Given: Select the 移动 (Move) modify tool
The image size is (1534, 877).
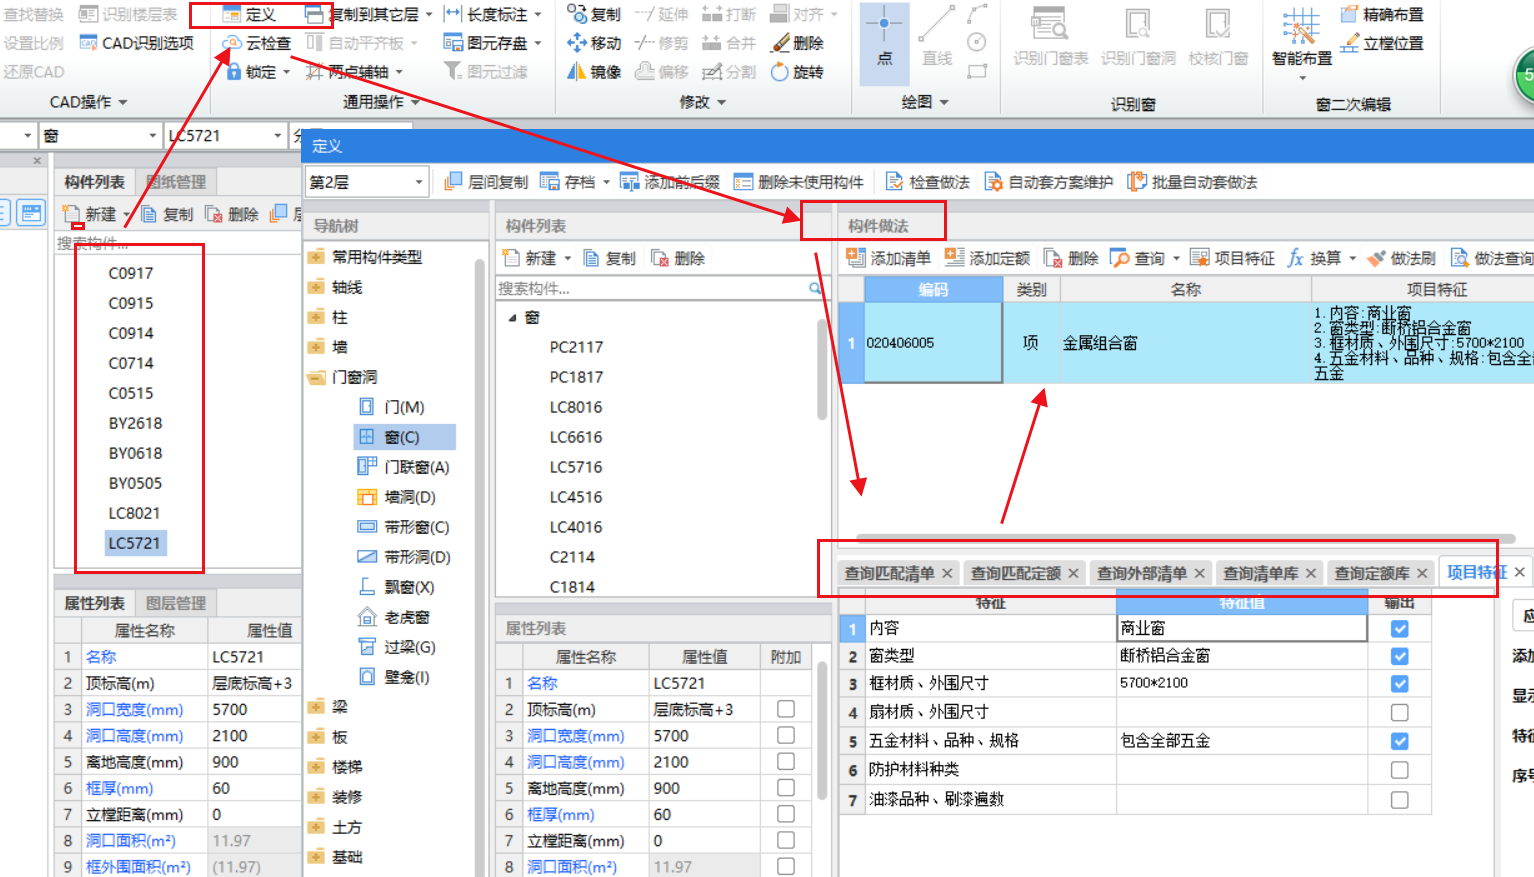Looking at the screenshot, I should click(x=594, y=43).
